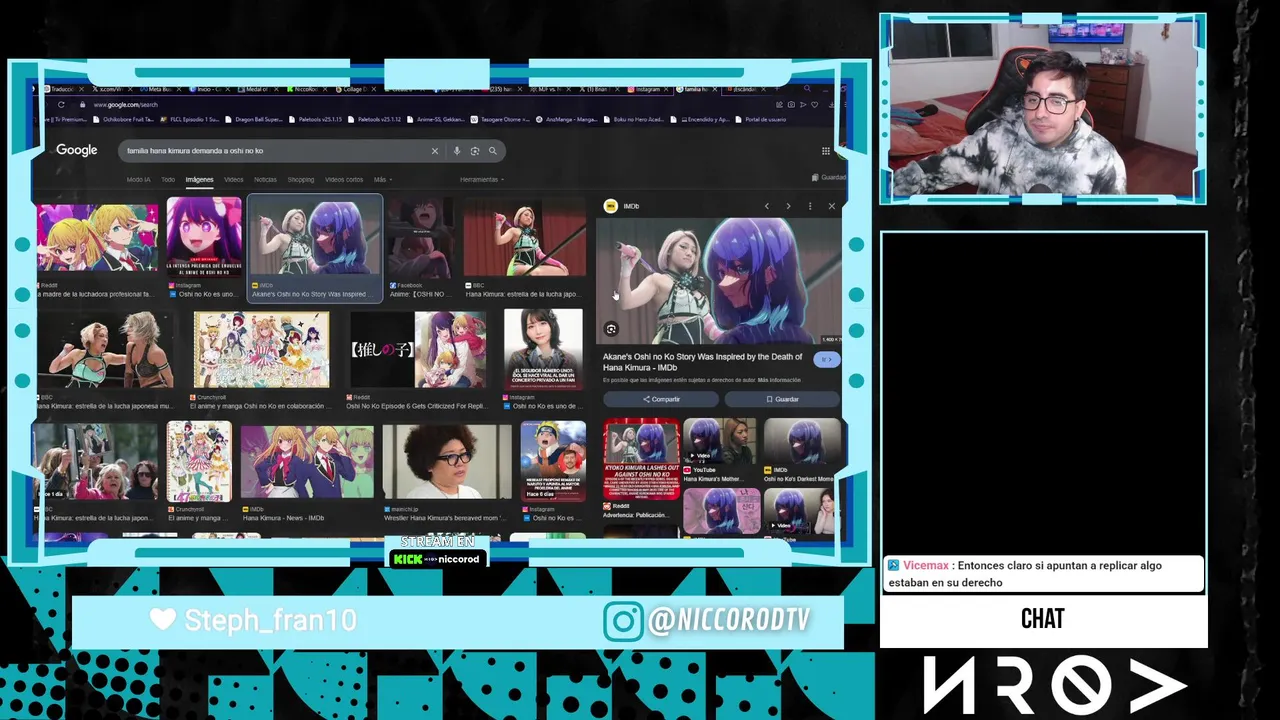The width and height of the screenshot is (1280, 720).
Task: Close the image preview panel
Action: click(x=831, y=206)
